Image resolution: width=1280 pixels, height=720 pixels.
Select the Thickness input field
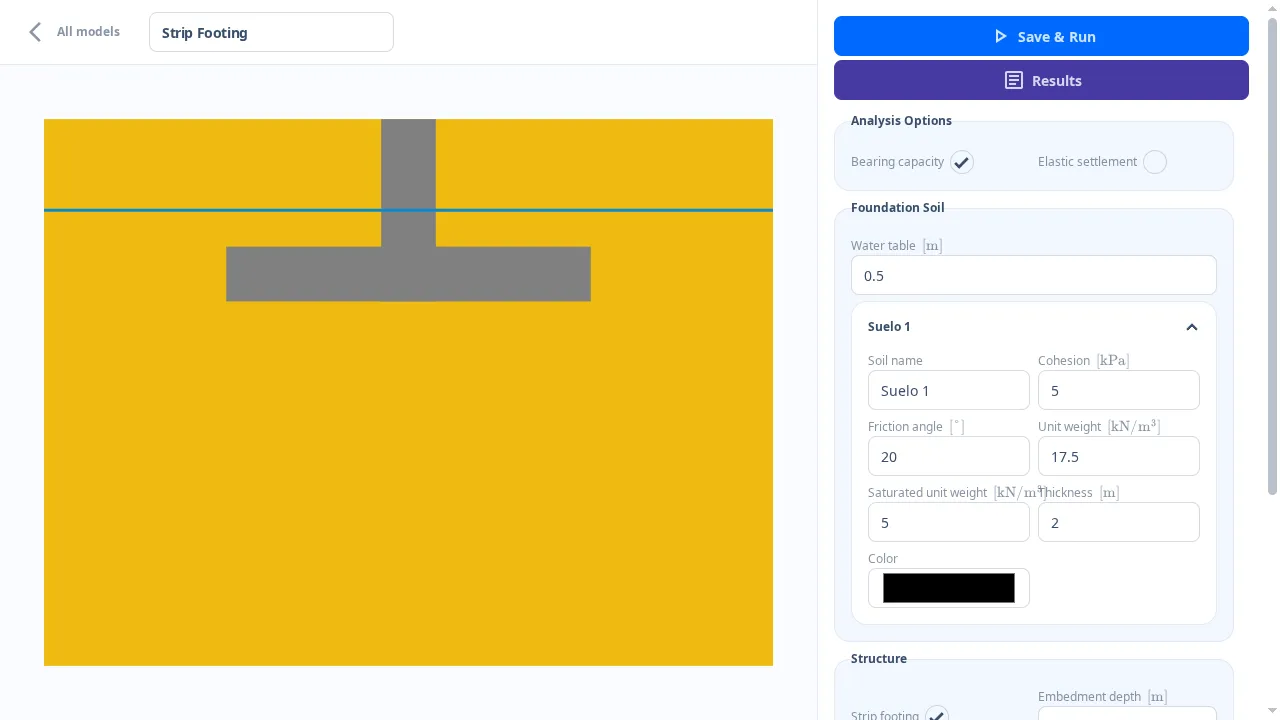tap(1119, 522)
